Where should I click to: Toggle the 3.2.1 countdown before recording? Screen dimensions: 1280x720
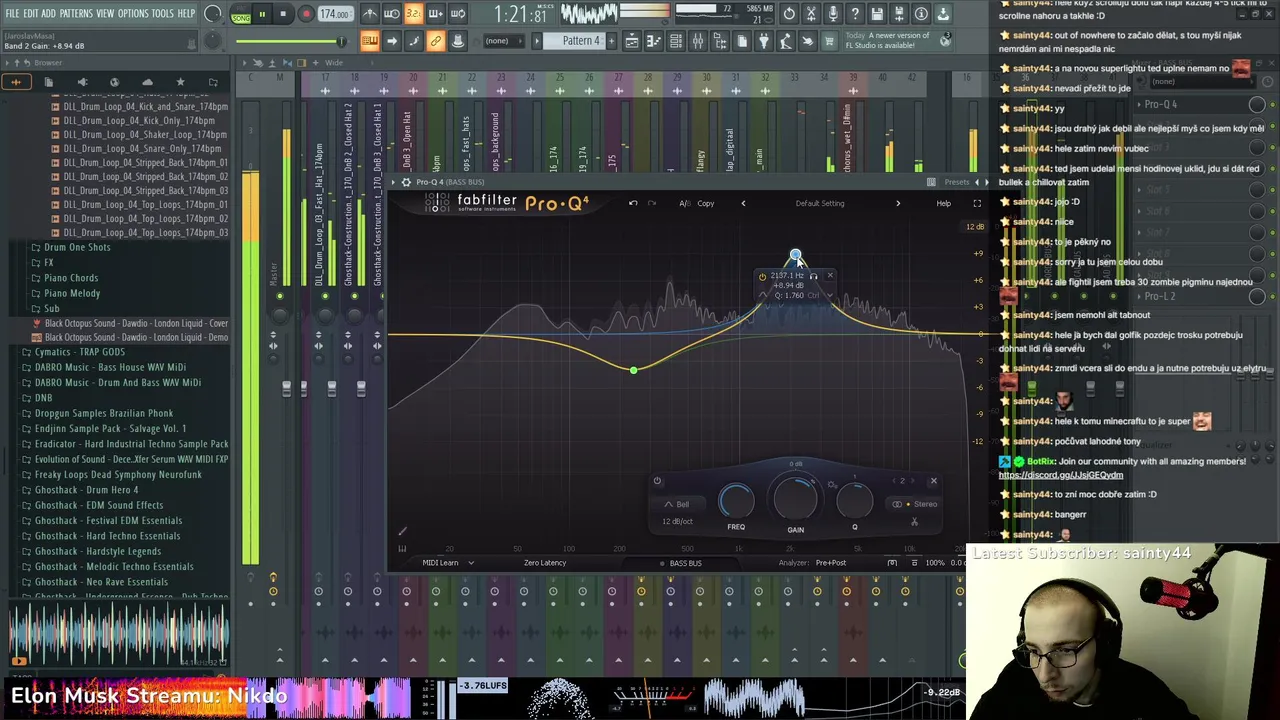click(413, 14)
